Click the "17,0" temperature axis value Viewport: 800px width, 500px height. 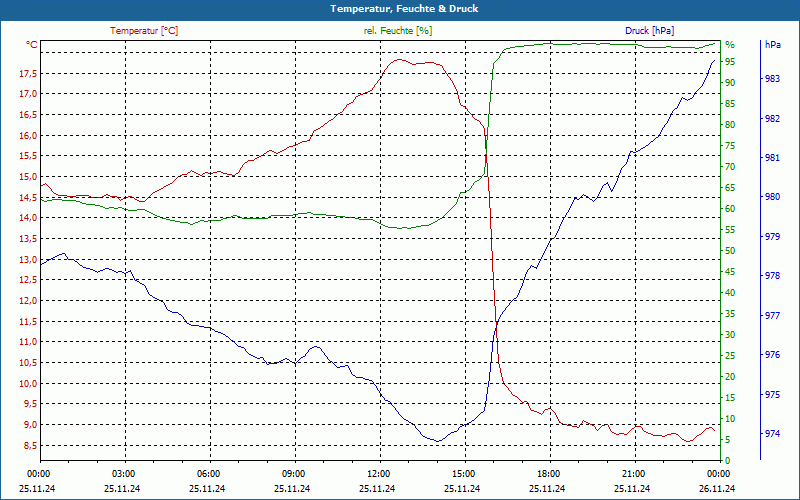tap(28, 94)
